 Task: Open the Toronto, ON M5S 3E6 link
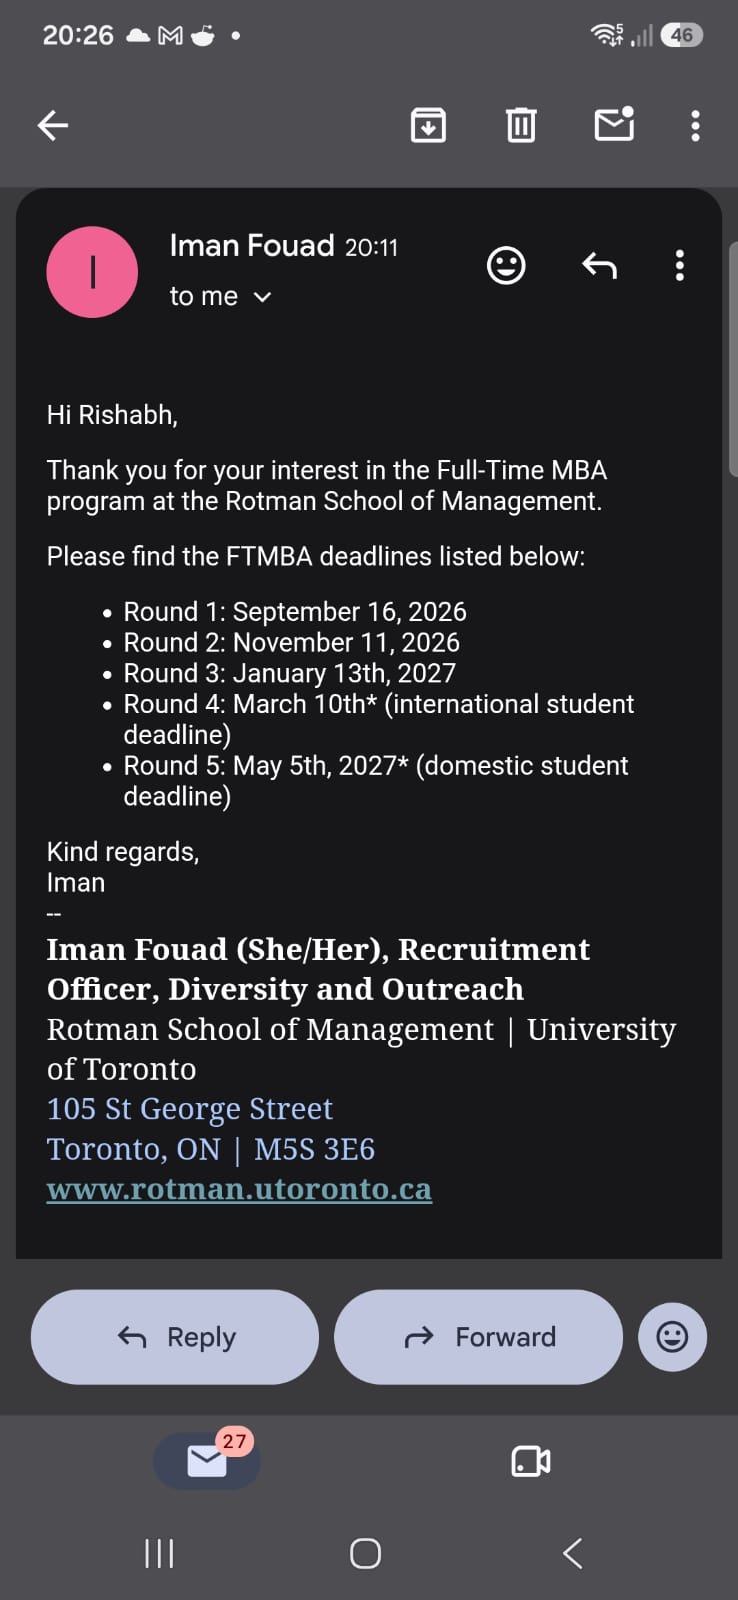click(x=211, y=1149)
